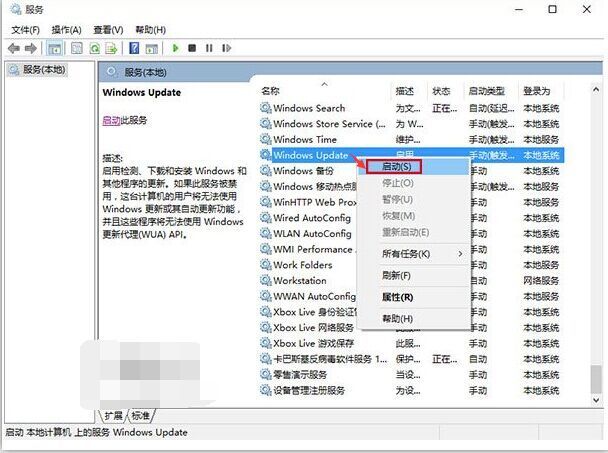Screen dimensions: 608x453
Task: Click the gear icon beside 零售演示服务
Action: tap(266, 374)
